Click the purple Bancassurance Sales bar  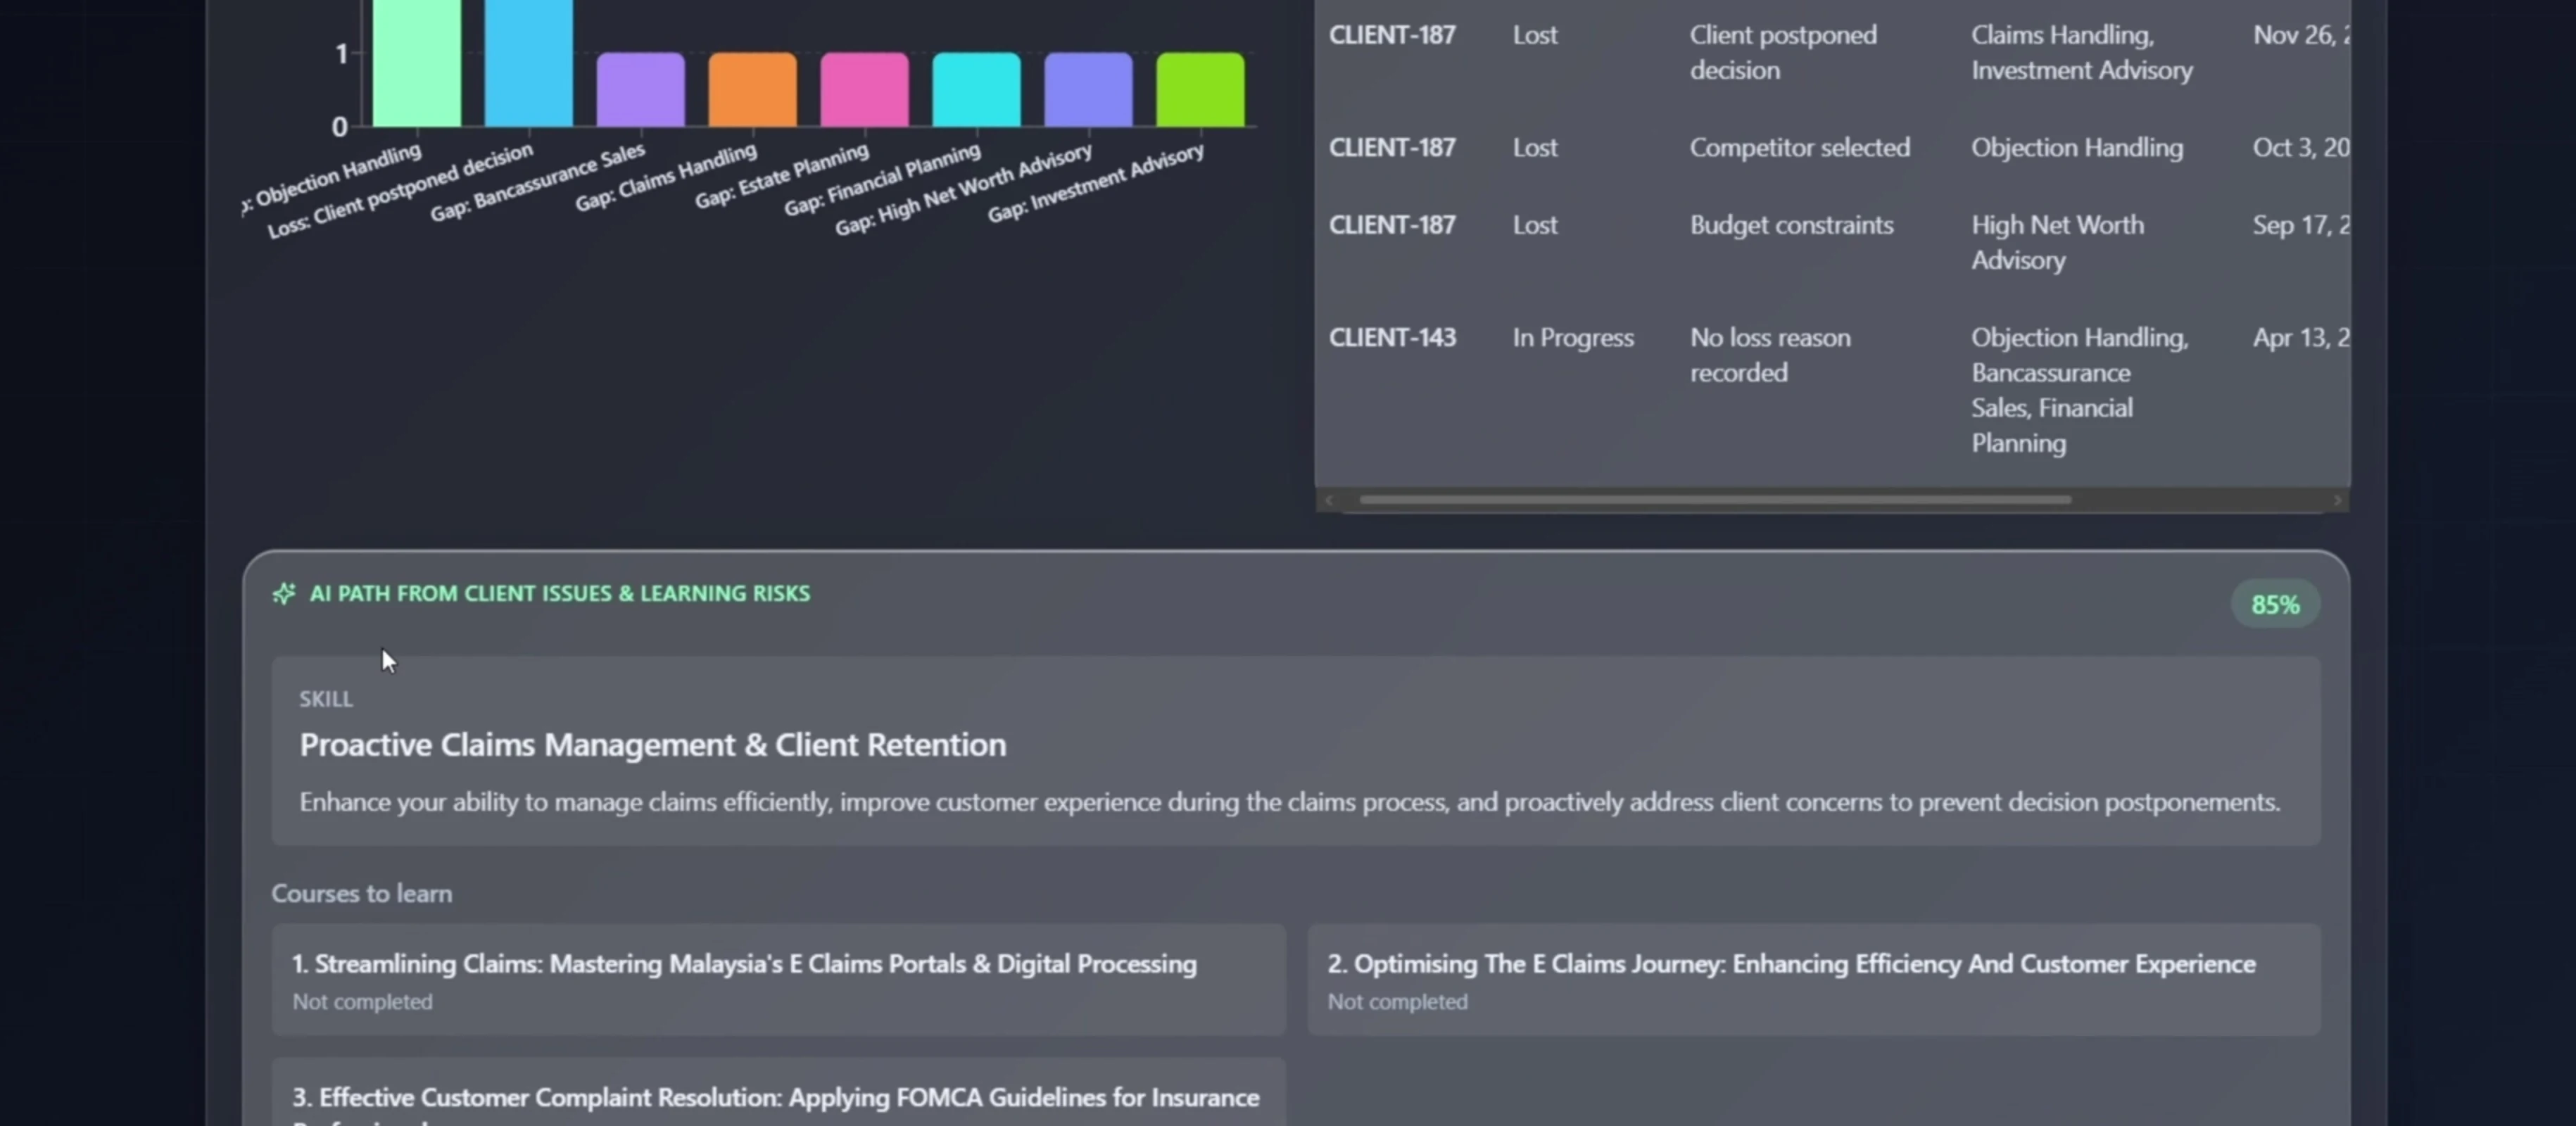click(641, 90)
